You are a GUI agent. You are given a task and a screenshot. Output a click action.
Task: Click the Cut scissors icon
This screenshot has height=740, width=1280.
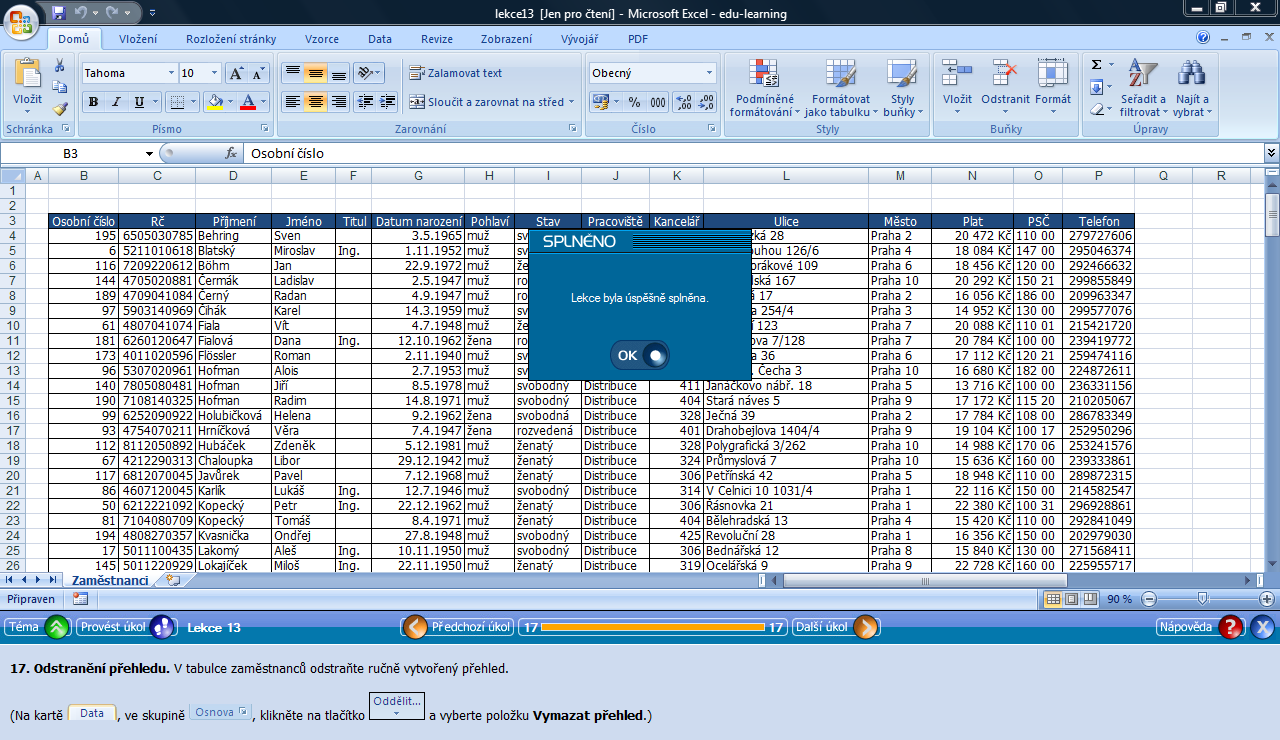(x=60, y=65)
